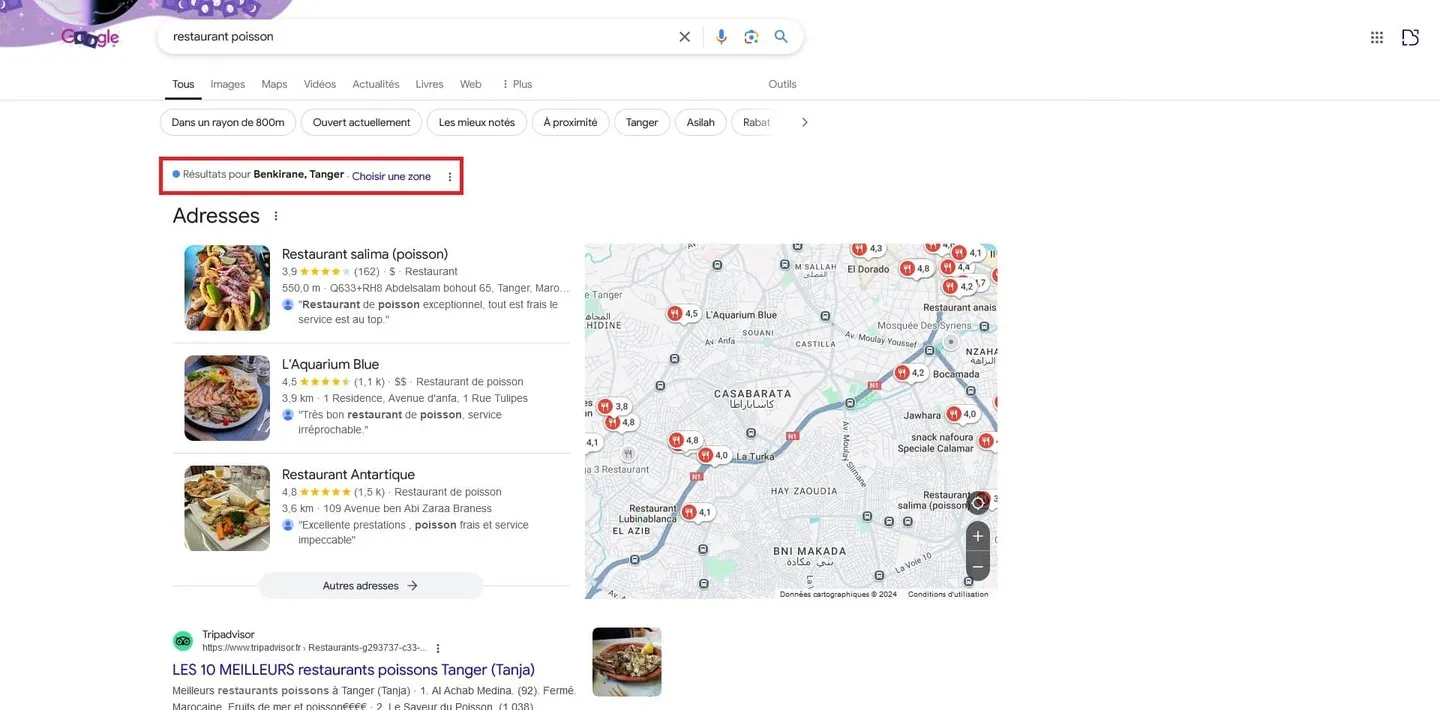Viewport: 1440px width, 710px height.
Task: Open Google Lens image search icon
Action: tap(751, 37)
